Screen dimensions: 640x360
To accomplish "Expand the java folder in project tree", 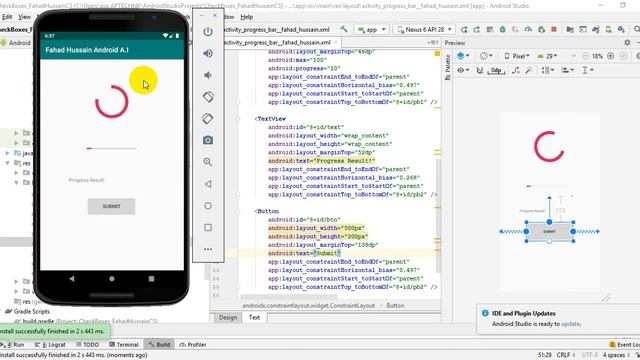I will pos(7,153).
